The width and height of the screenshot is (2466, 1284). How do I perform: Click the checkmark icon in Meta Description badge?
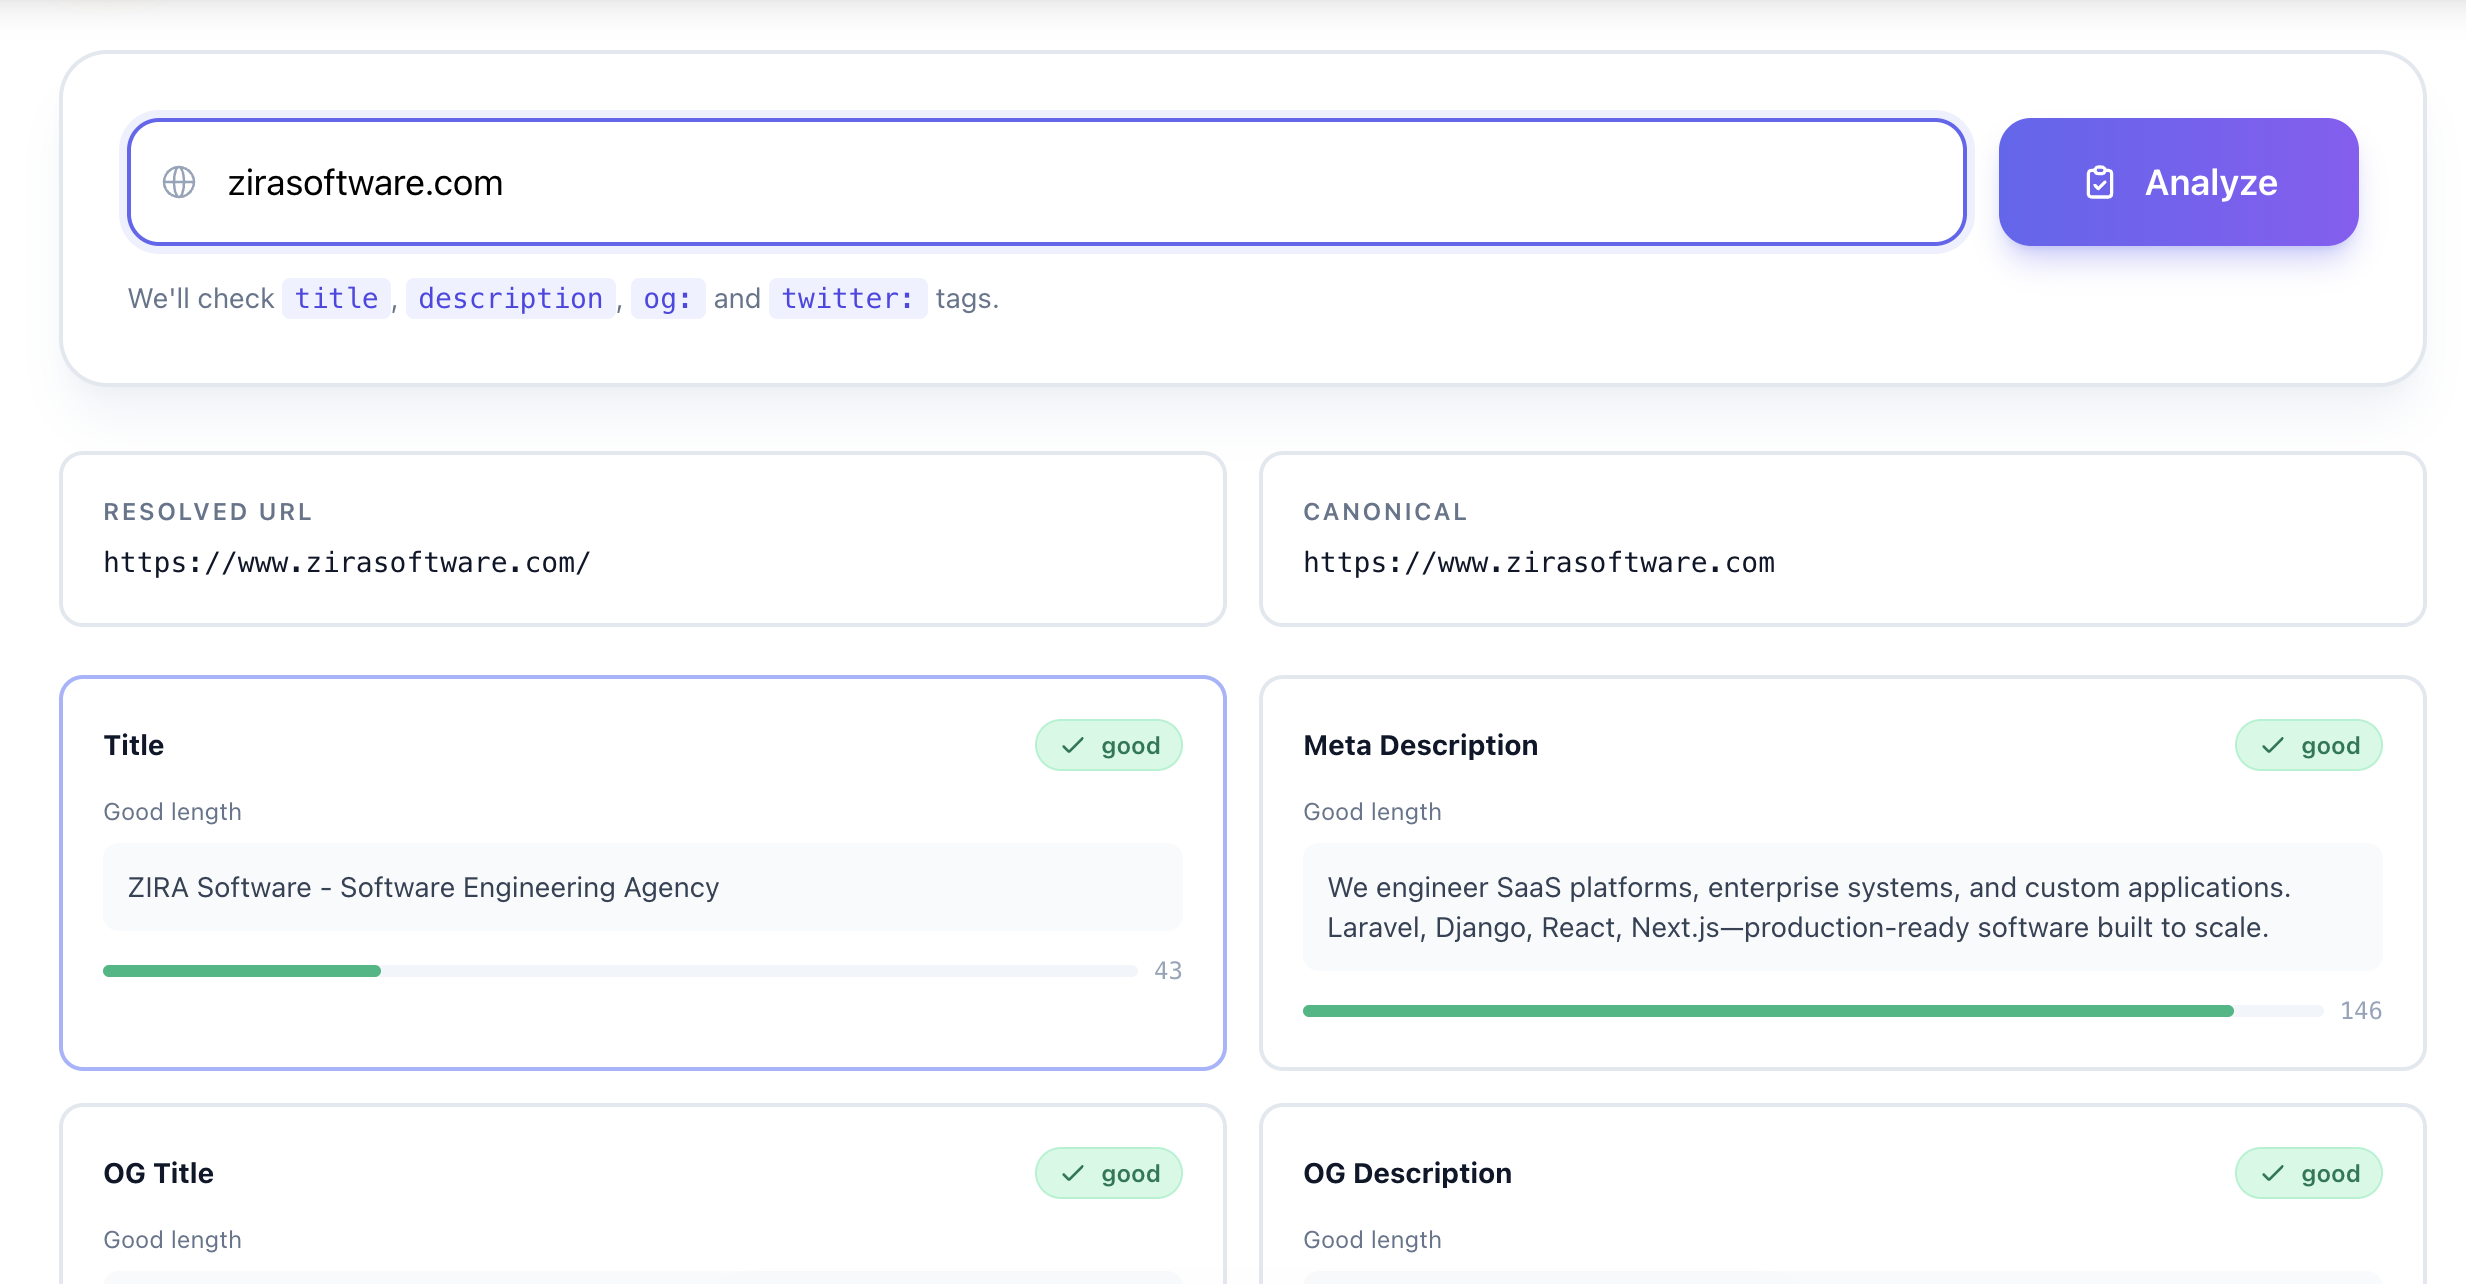pyautogui.click(x=2272, y=744)
